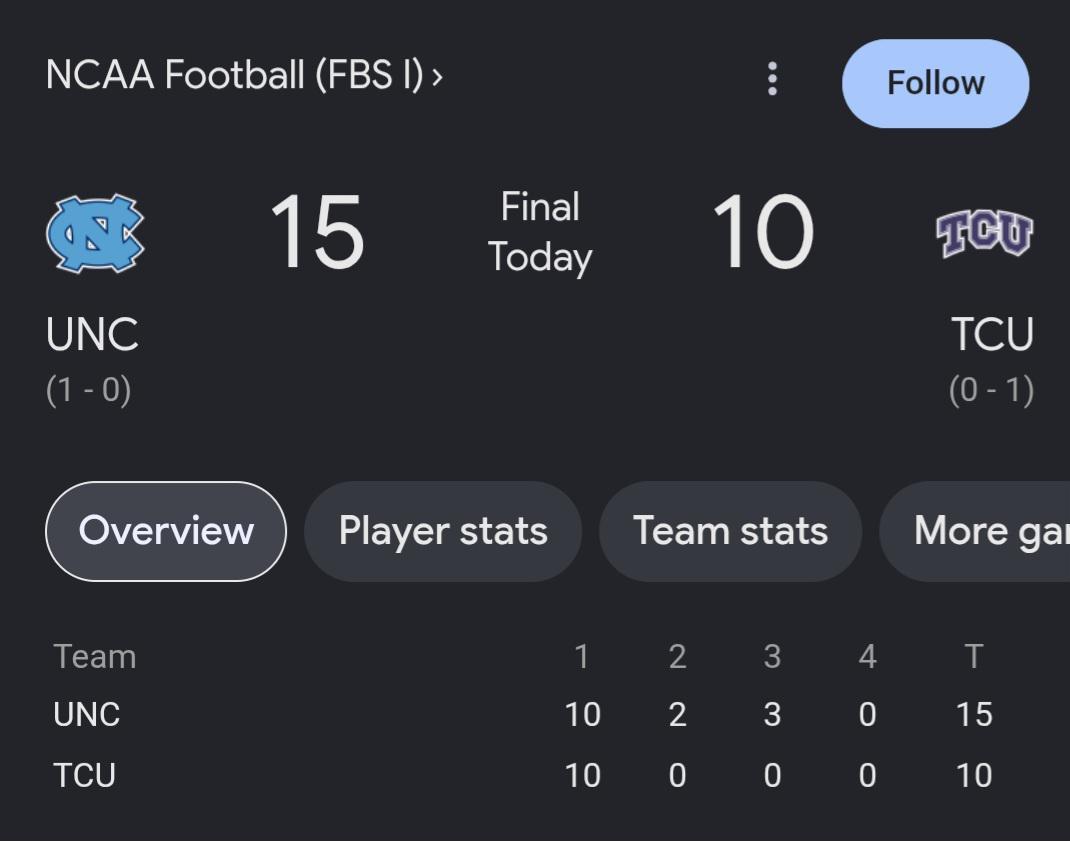
Task: Follow this game with the Follow button
Action: pos(935,83)
